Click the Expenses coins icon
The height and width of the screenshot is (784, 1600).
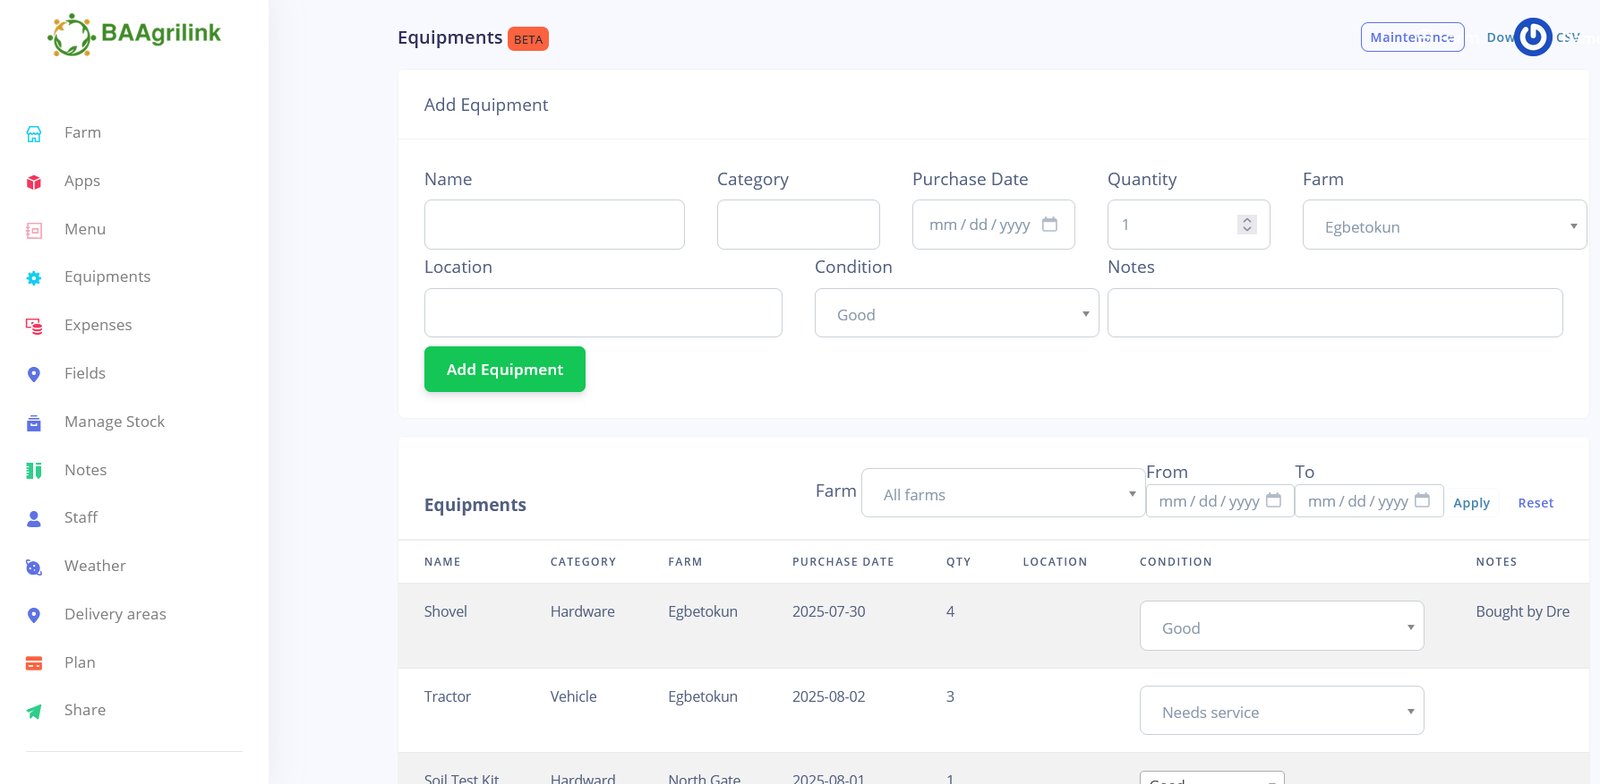(34, 326)
